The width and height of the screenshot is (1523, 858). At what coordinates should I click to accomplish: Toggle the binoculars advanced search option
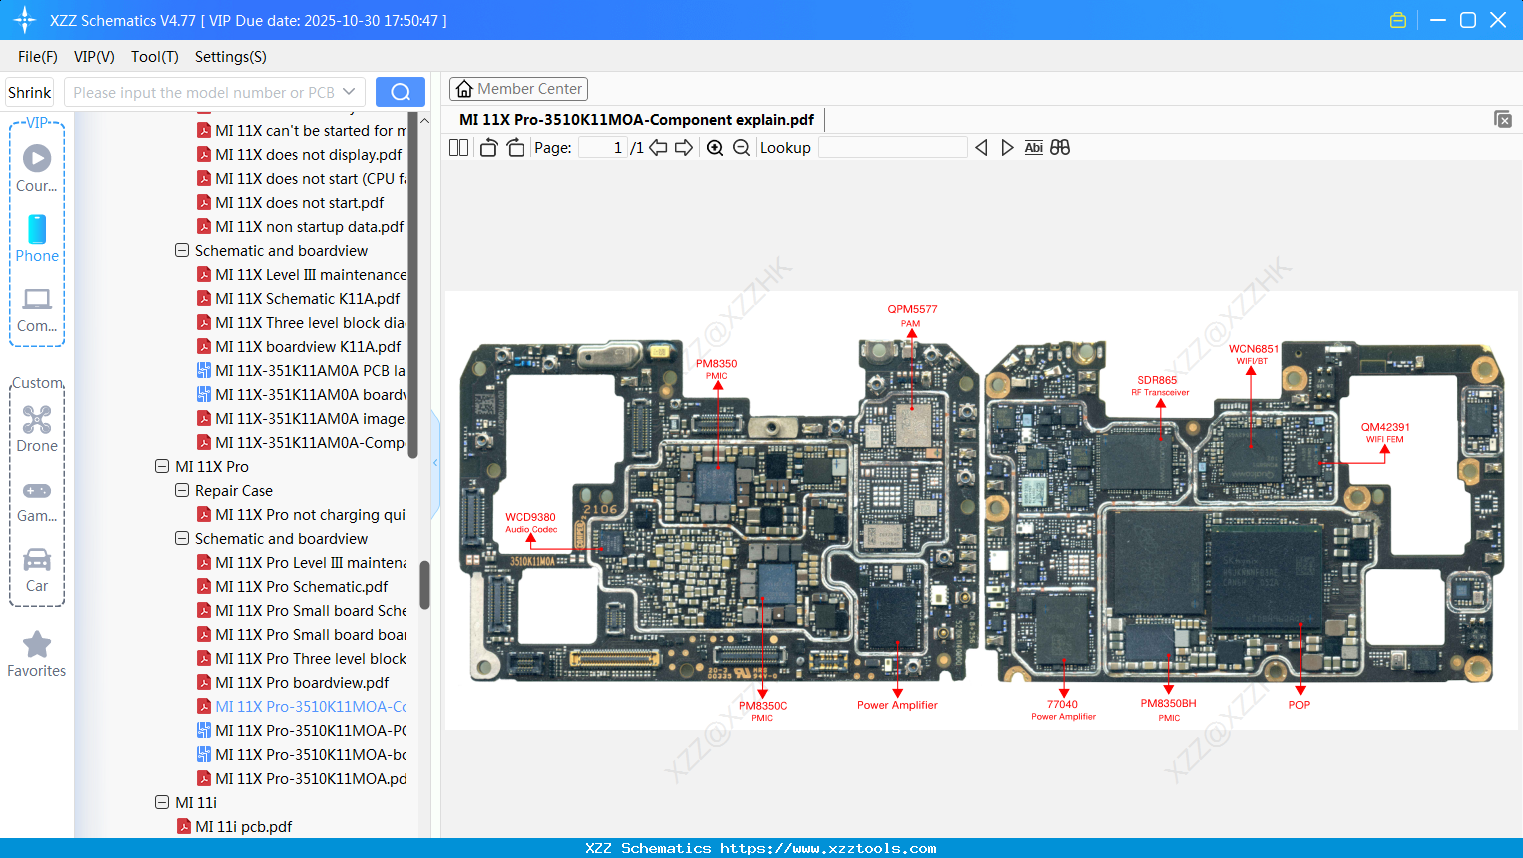[x=1060, y=147]
